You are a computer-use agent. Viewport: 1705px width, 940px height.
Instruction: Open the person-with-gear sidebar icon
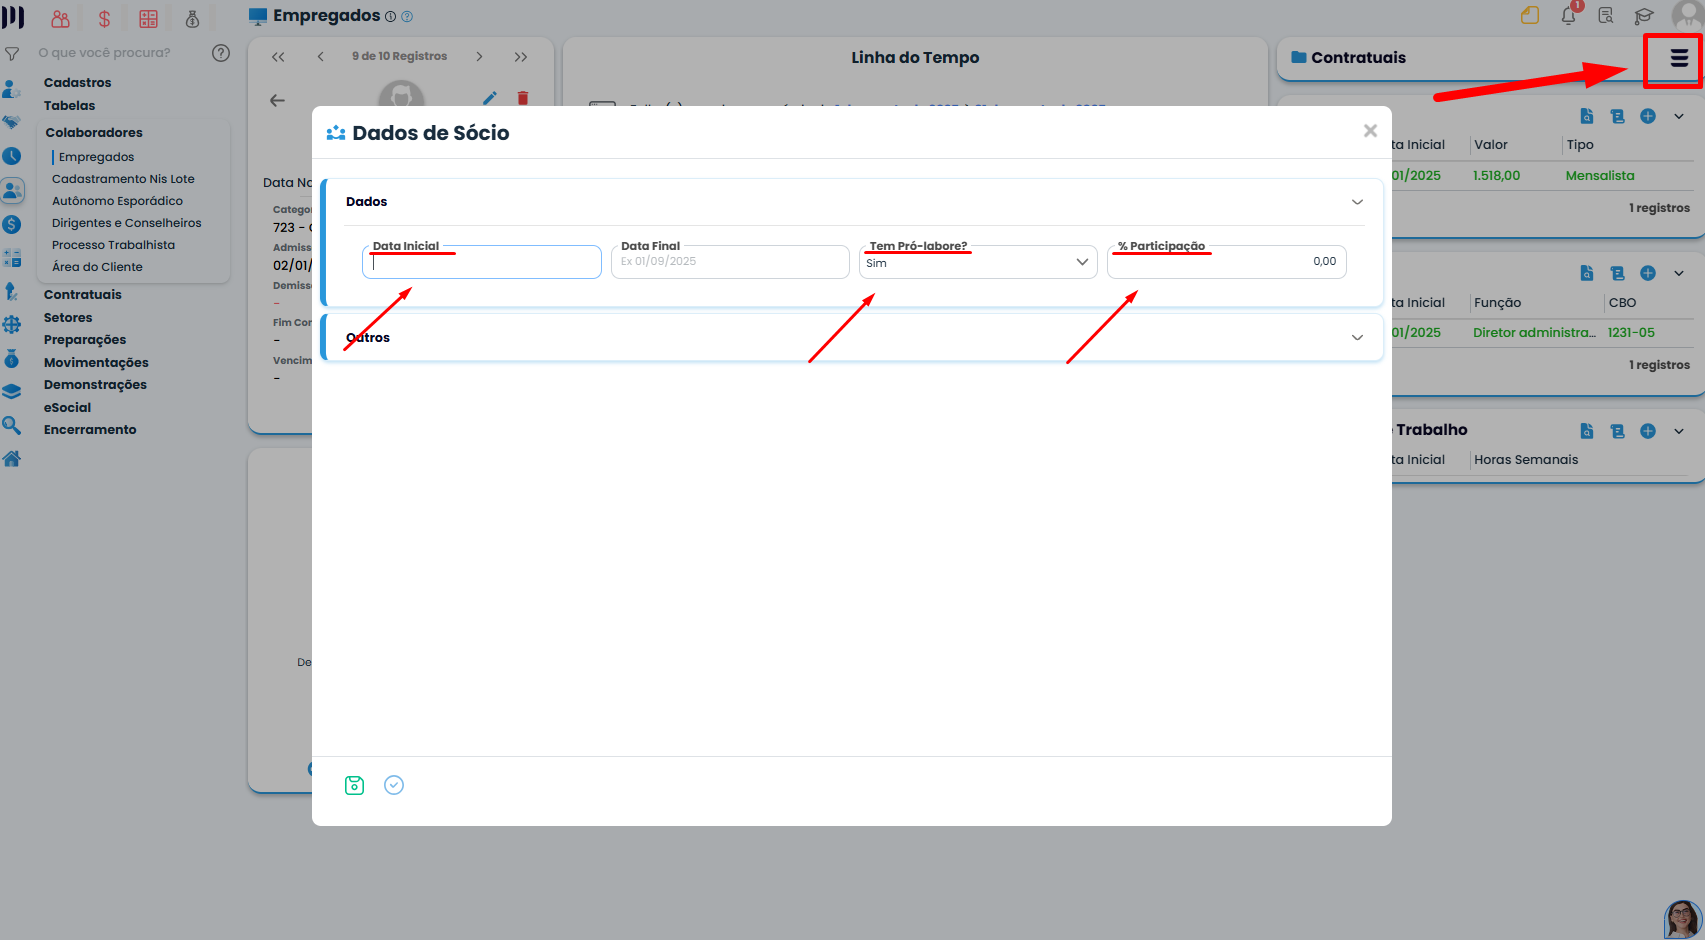tap(12, 89)
